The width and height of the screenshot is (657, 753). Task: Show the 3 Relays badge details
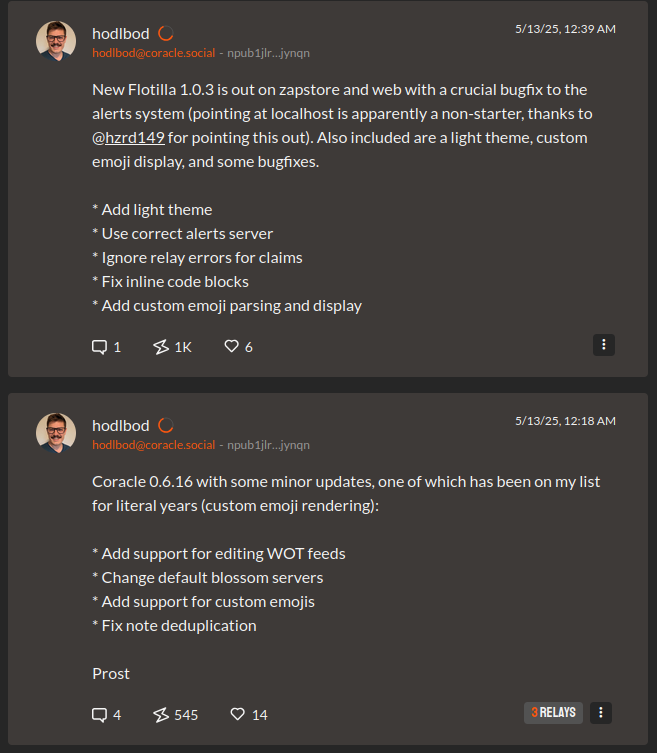(553, 713)
